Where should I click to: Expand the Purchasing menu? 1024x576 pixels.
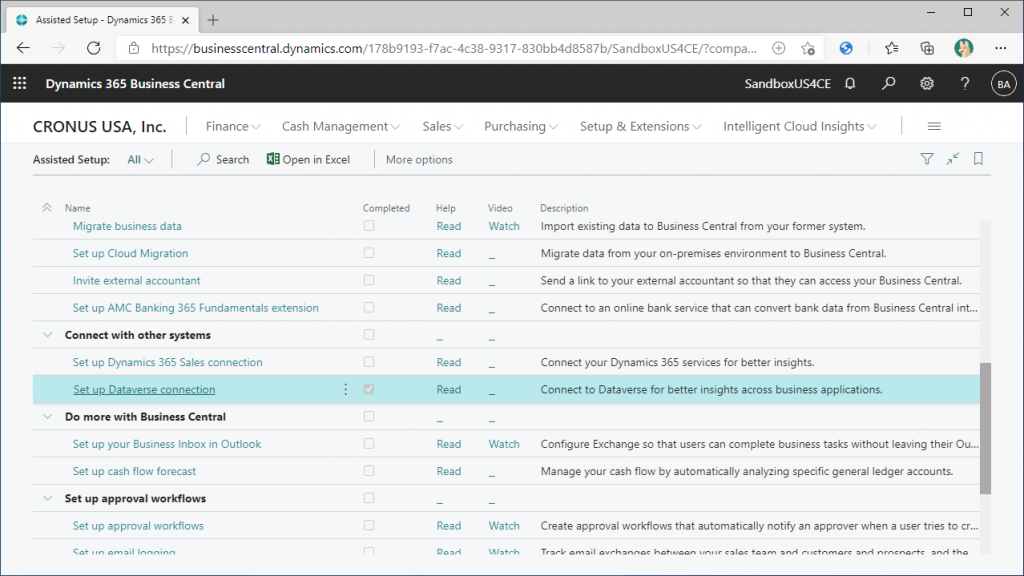click(x=521, y=126)
